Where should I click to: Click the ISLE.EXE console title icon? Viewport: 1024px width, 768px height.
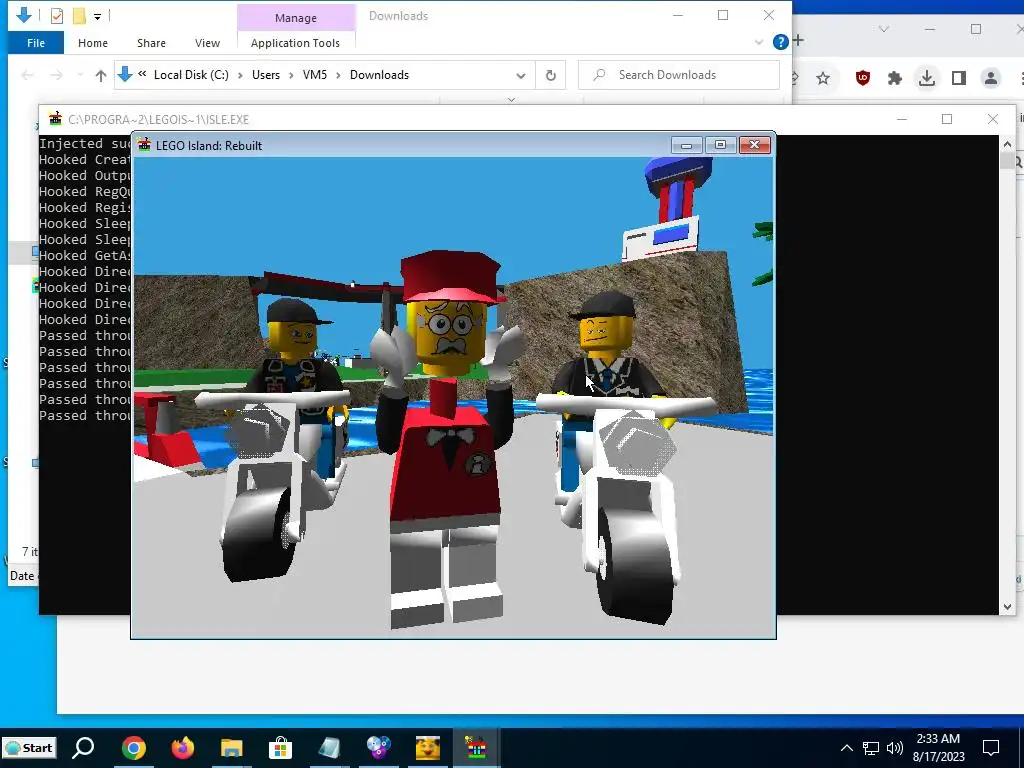click(56, 119)
